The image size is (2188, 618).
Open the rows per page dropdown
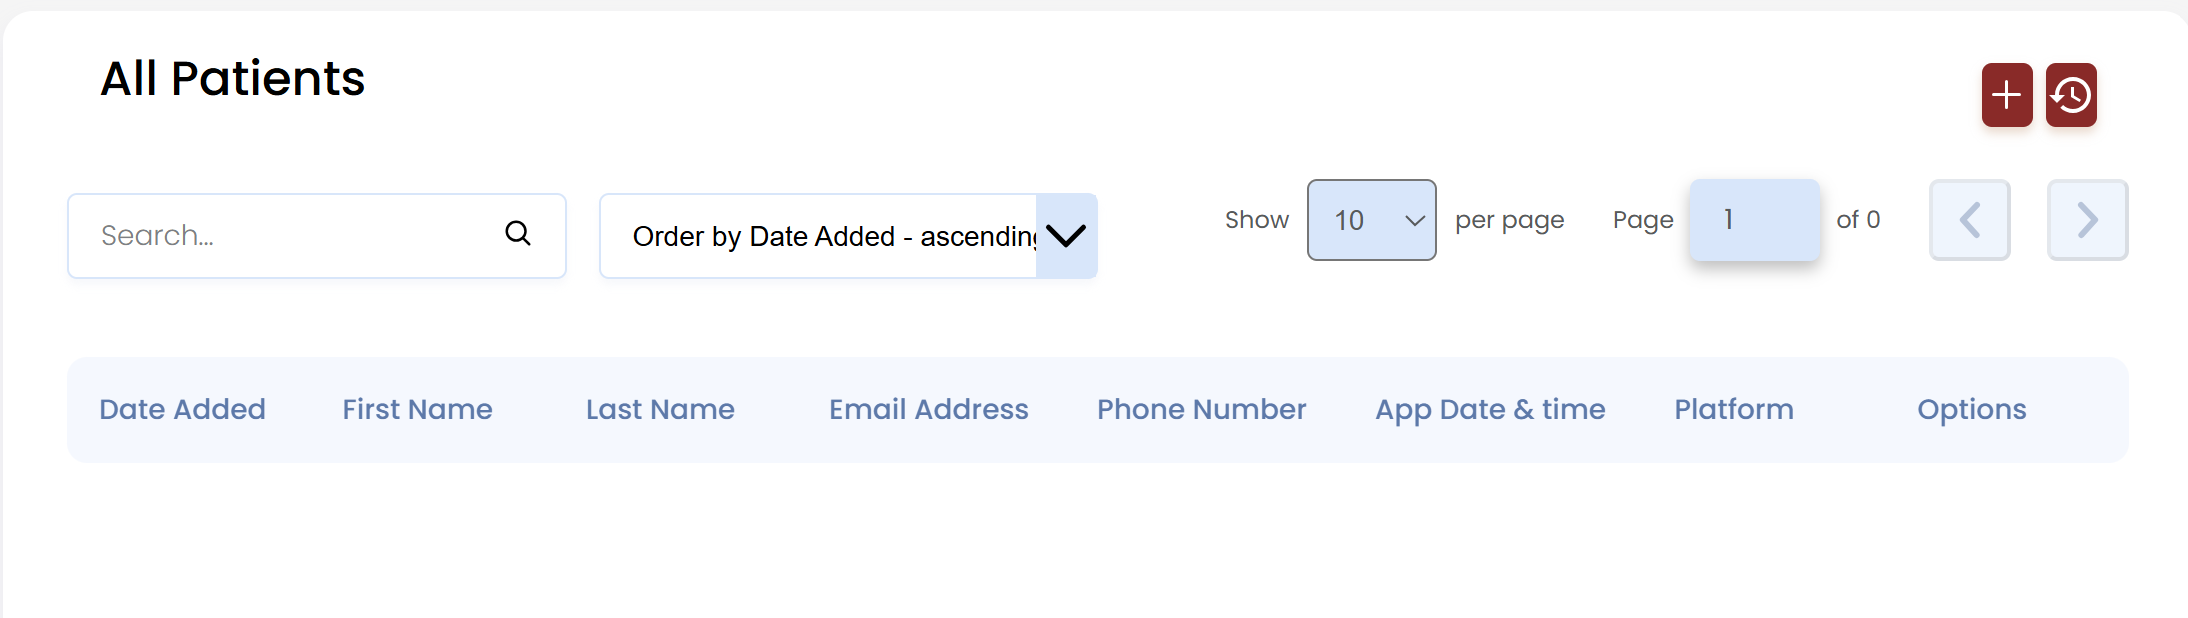tap(1371, 220)
